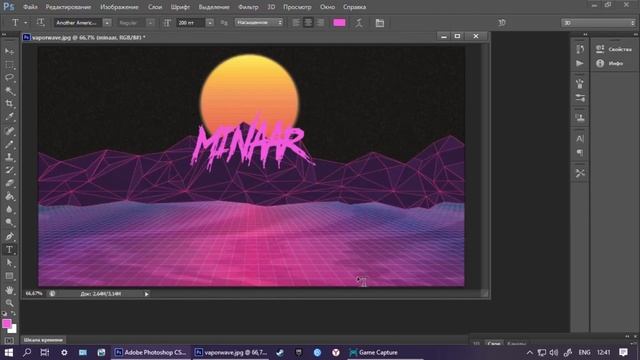The image size is (640, 360).
Task: Select the Hand tool
Action: (9, 290)
